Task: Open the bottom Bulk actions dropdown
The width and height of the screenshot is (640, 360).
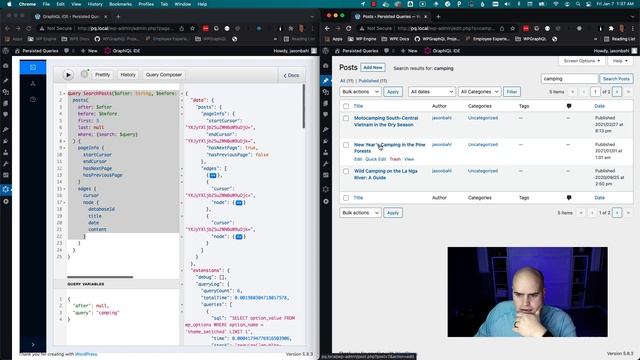Action: pos(360,213)
